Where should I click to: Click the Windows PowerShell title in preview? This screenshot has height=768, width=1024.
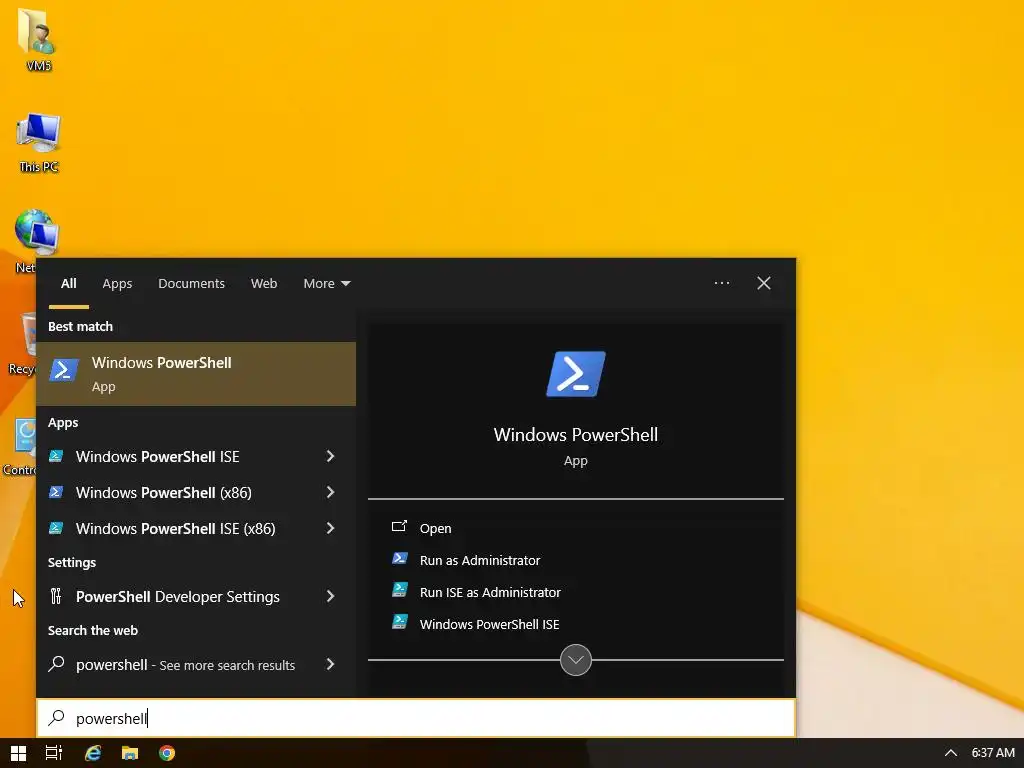point(575,434)
